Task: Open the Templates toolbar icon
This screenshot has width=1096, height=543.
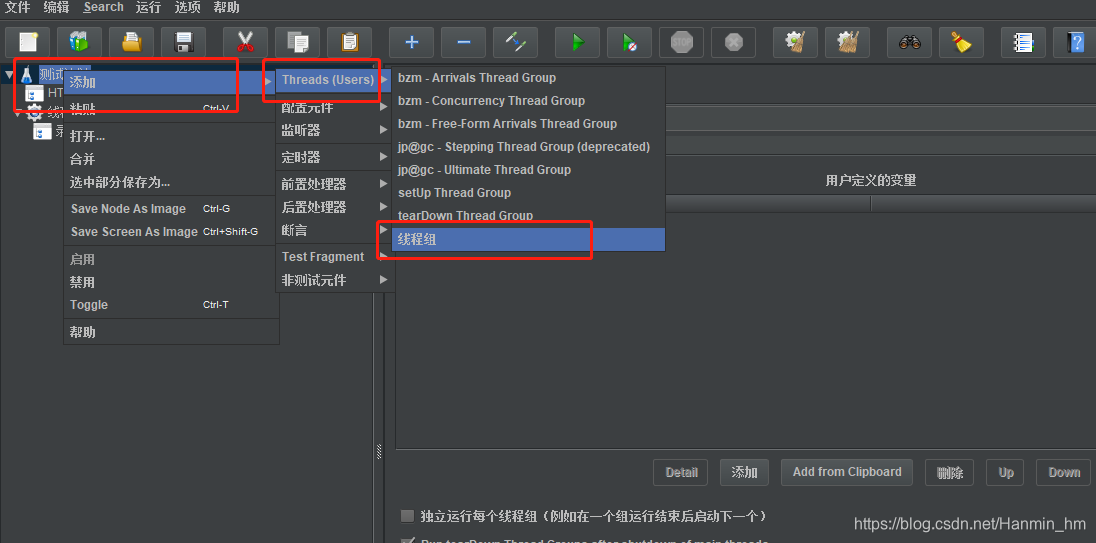Action: click(x=80, y=43)
